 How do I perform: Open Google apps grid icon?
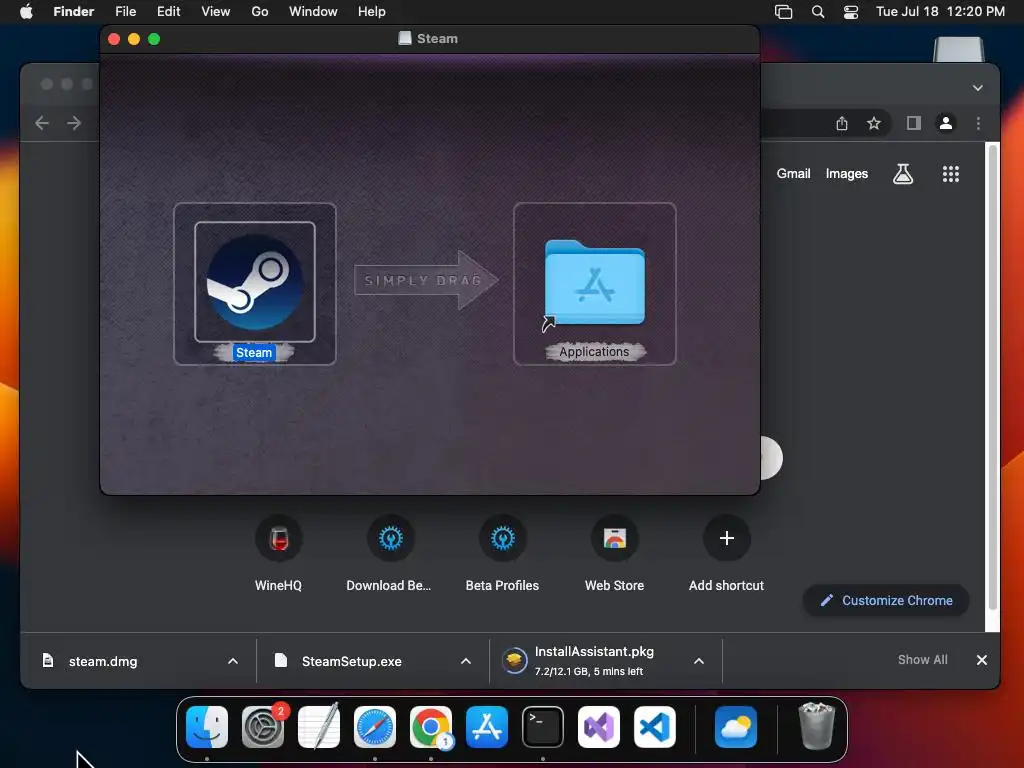point(951,174)
